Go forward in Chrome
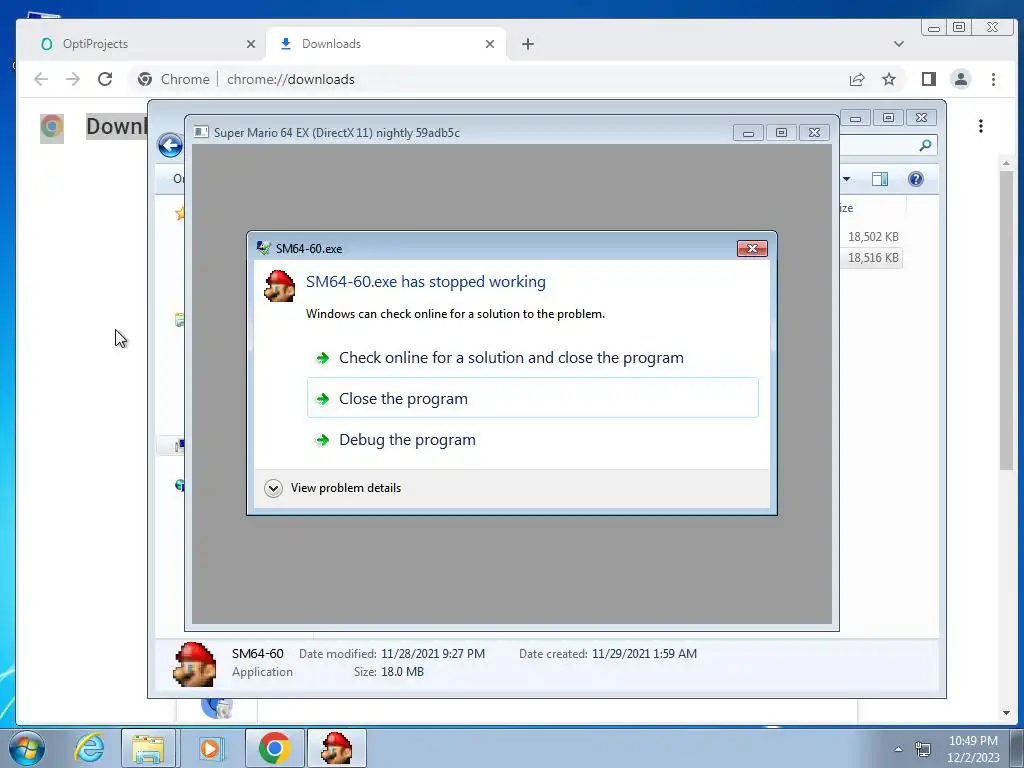The width and height of the screenshot is (1024, 768). tap(72, 79)
